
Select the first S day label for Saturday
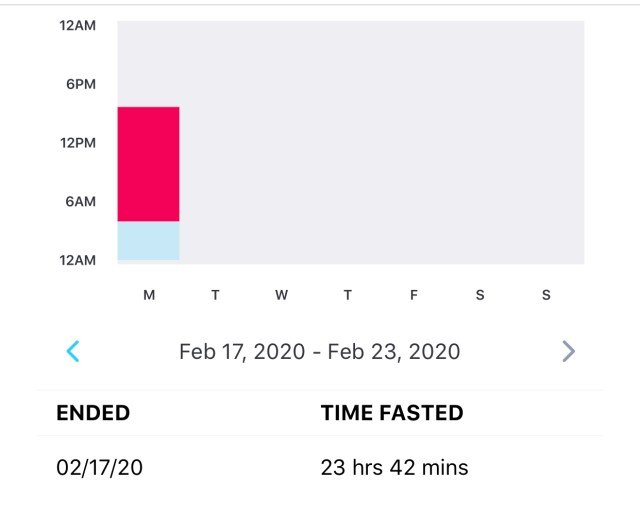point(480,295)
